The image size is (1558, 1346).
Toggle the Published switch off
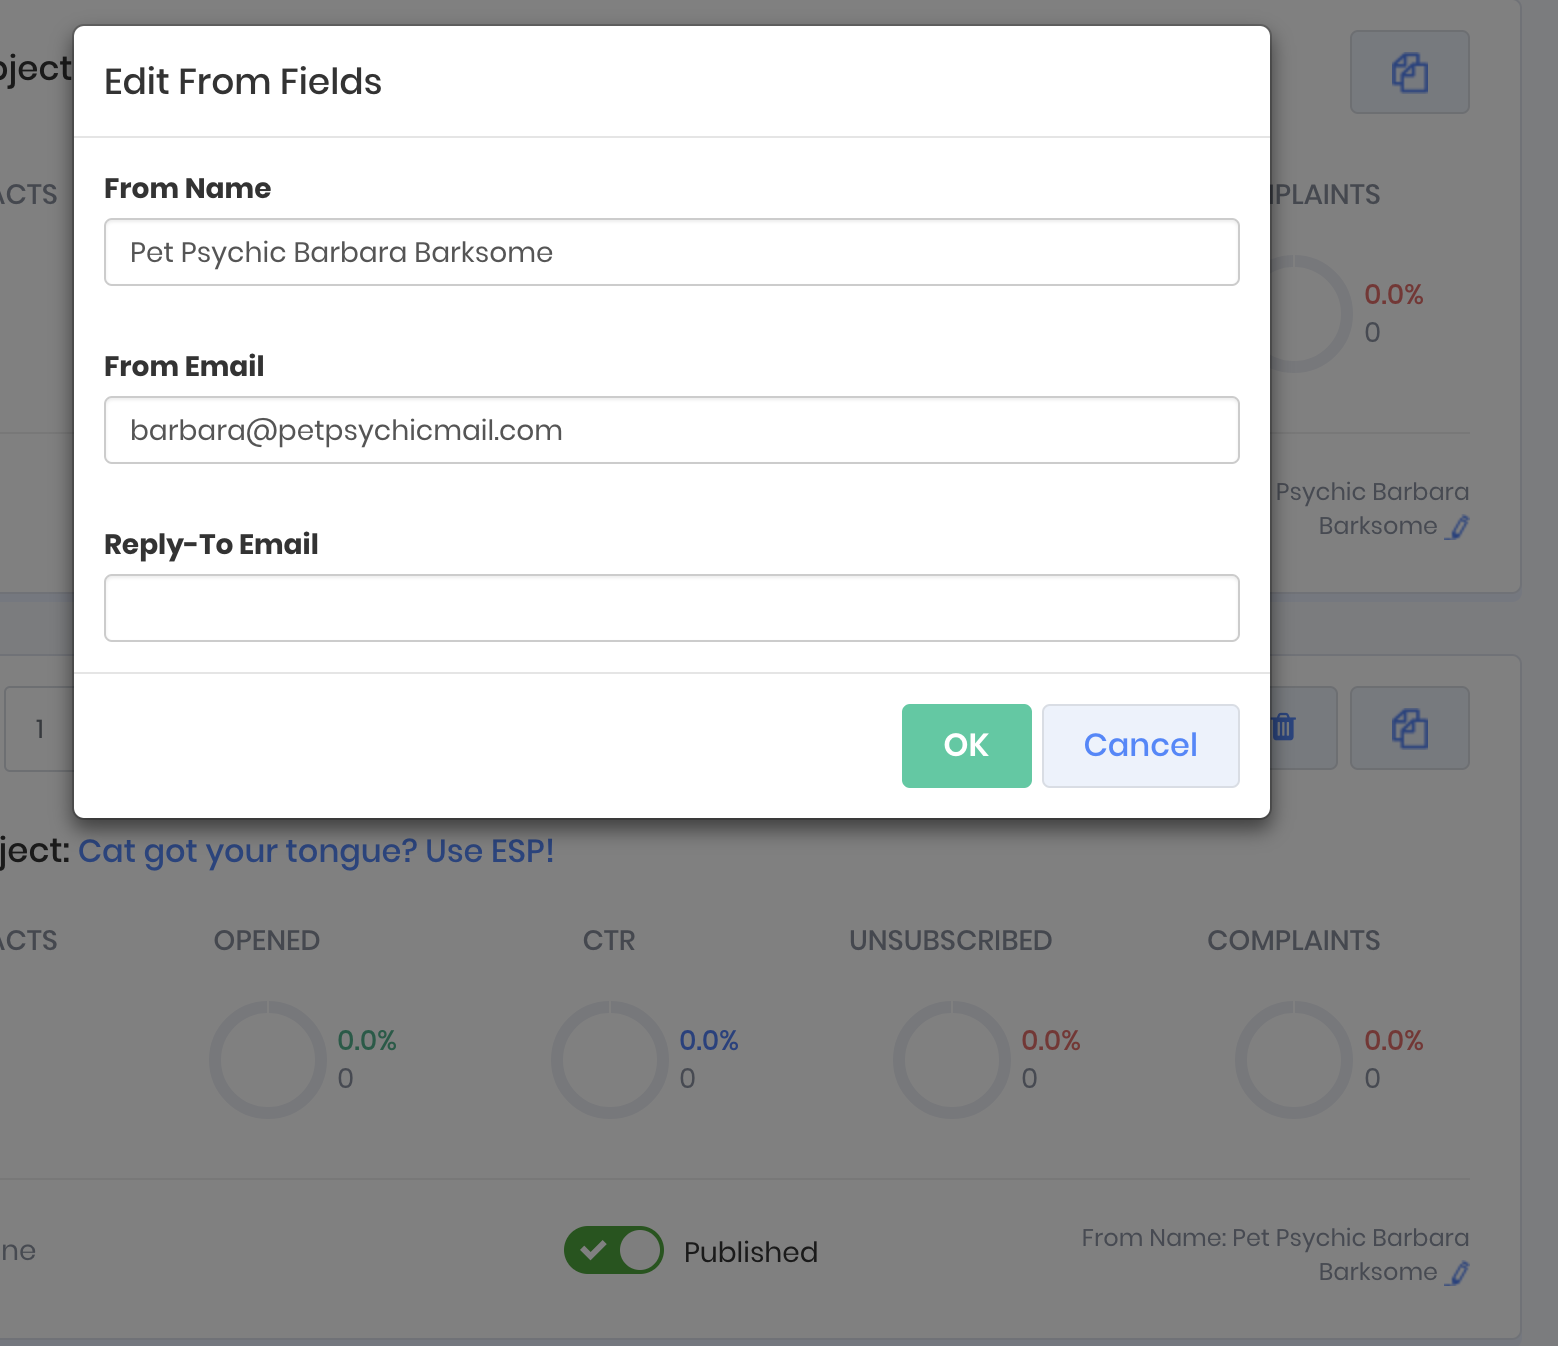click(x=613, y=1250)
